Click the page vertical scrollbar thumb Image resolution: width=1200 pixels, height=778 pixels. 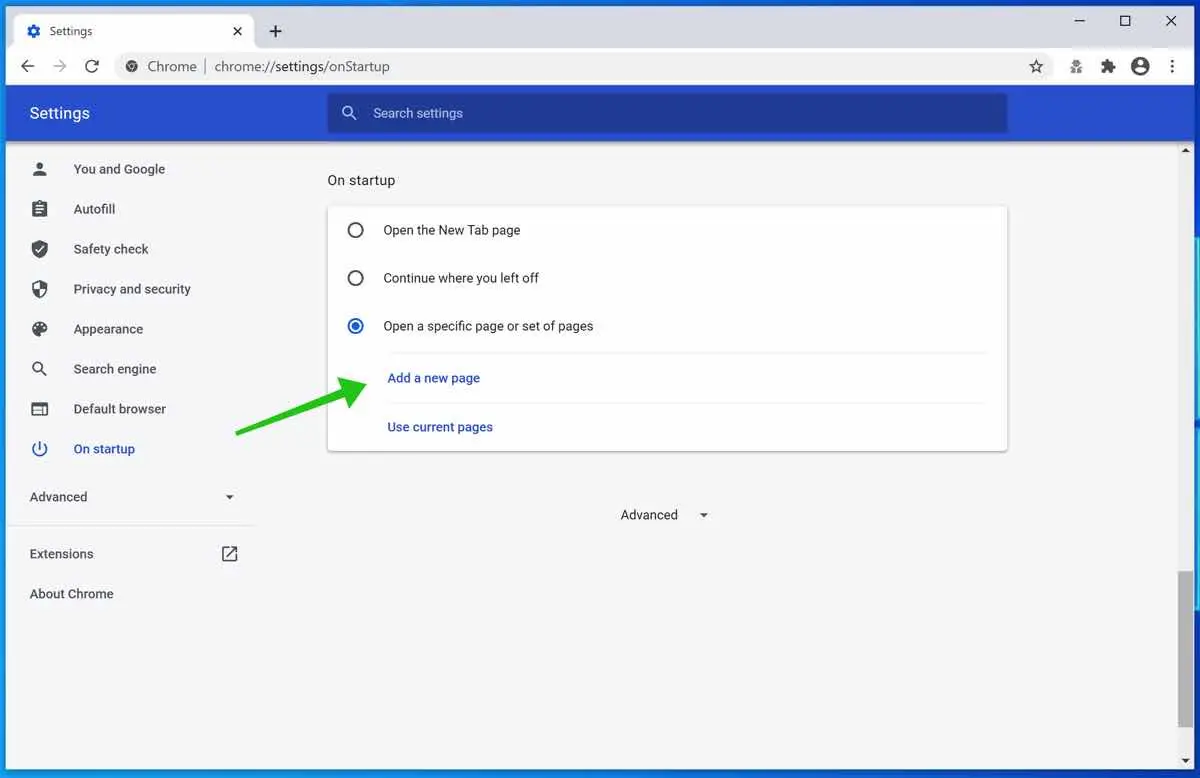[x=1186, y=648]
